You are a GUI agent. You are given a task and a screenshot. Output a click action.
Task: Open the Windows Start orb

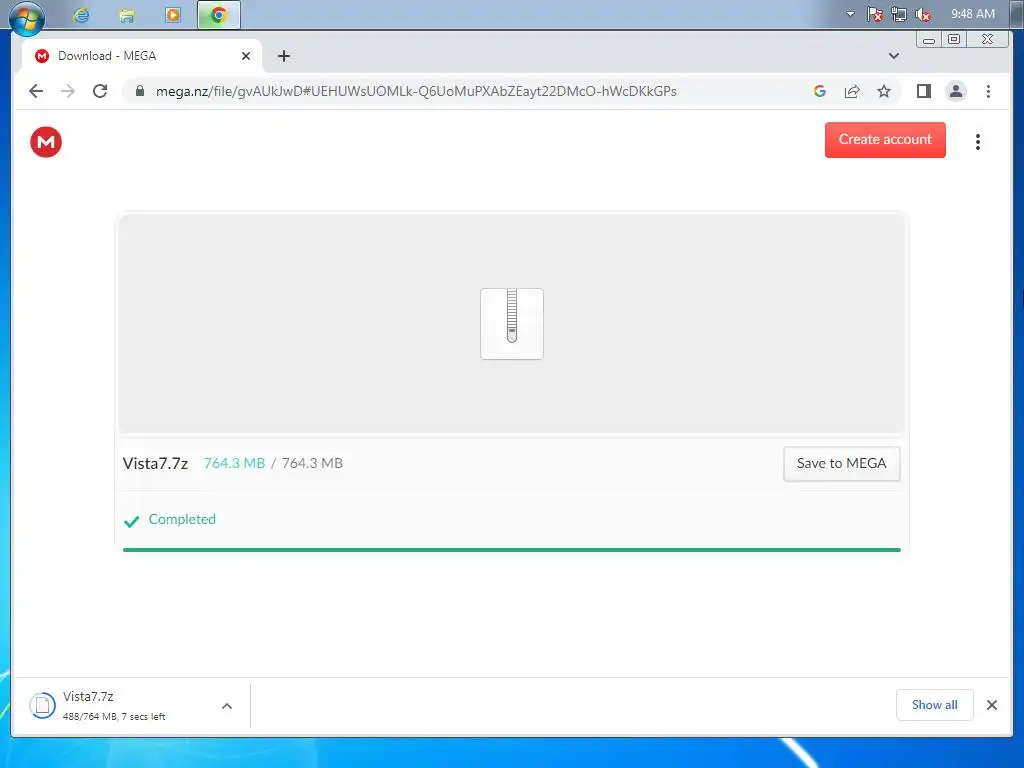(x=27, y=17)
